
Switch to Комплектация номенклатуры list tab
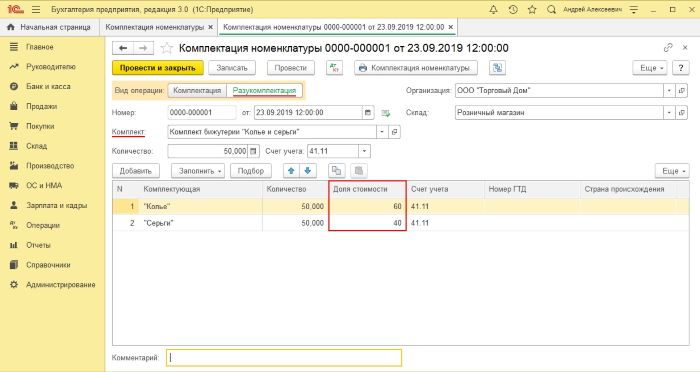coord(154,27)
